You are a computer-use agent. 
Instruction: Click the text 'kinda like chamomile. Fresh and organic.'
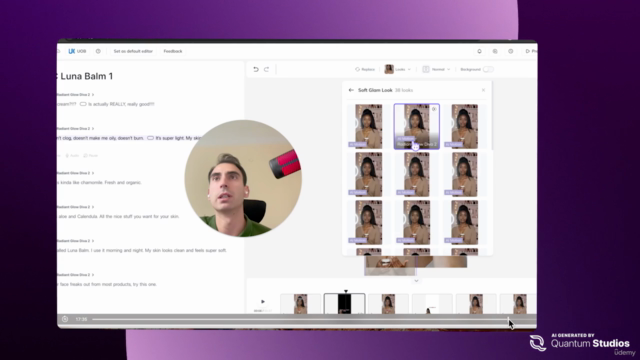[x=100, y=182]
